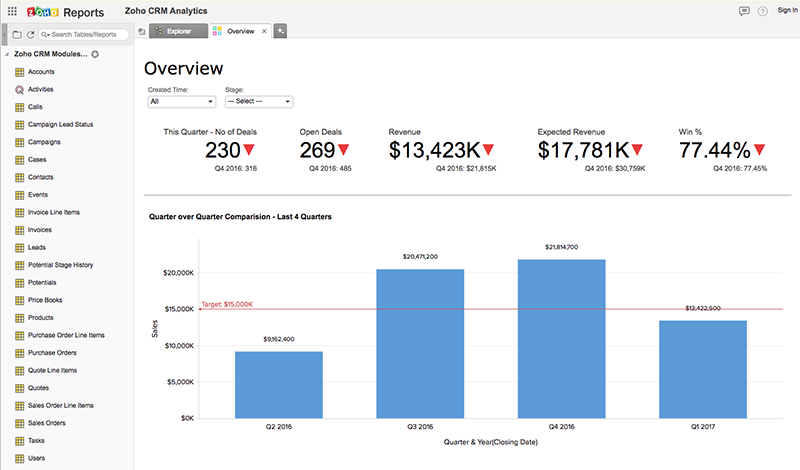Select Purchase Order Line Items
The width and height of the screenshot is (800, 470).
tap(66, 335)
